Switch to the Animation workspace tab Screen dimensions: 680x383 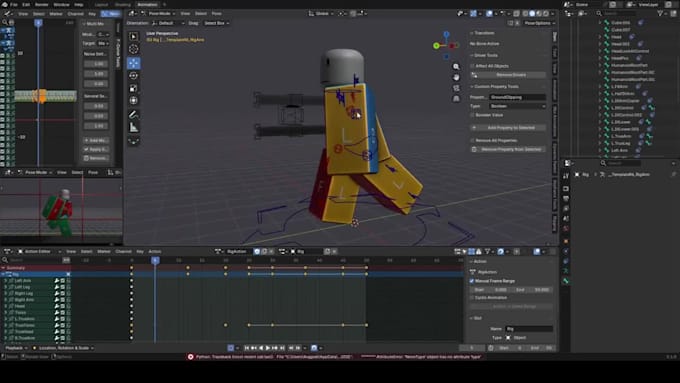pos(147,4)
